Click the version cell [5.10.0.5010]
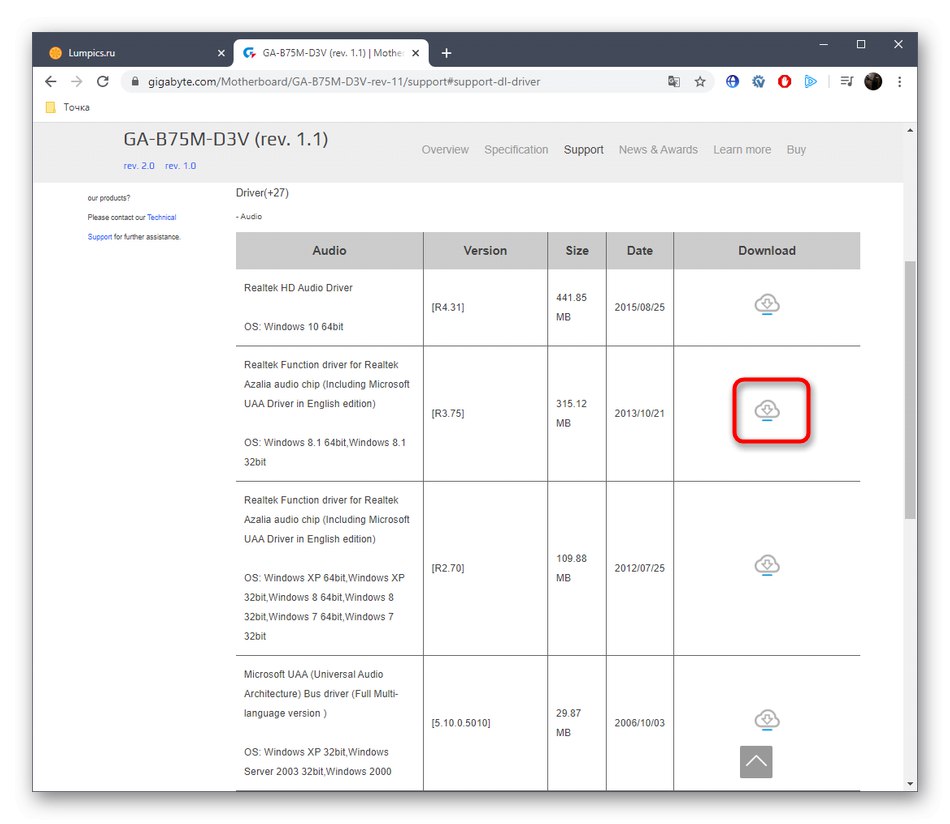 click(460, 723)
